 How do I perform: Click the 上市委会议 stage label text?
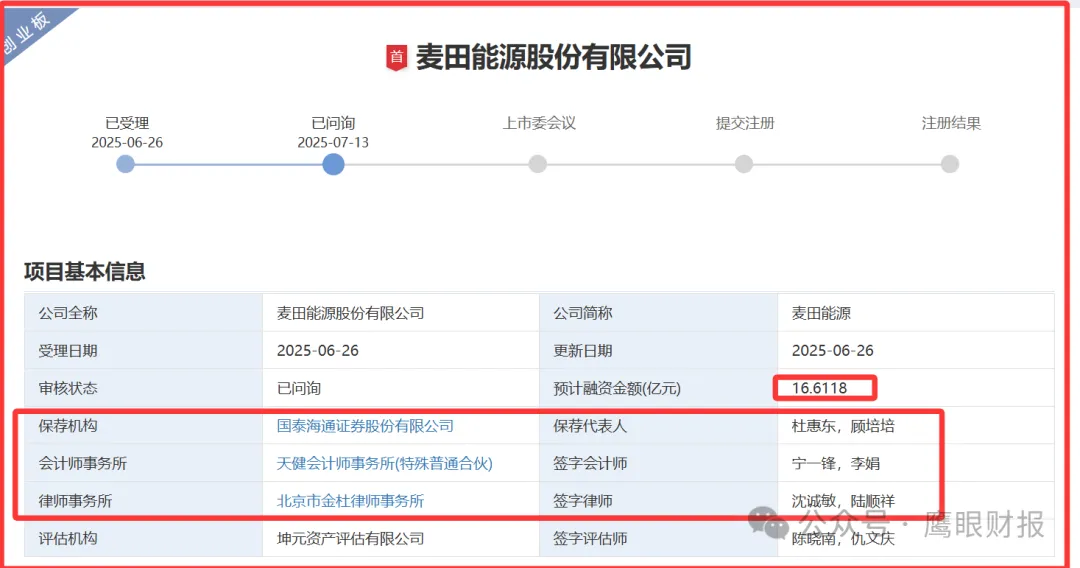point(539,123)
